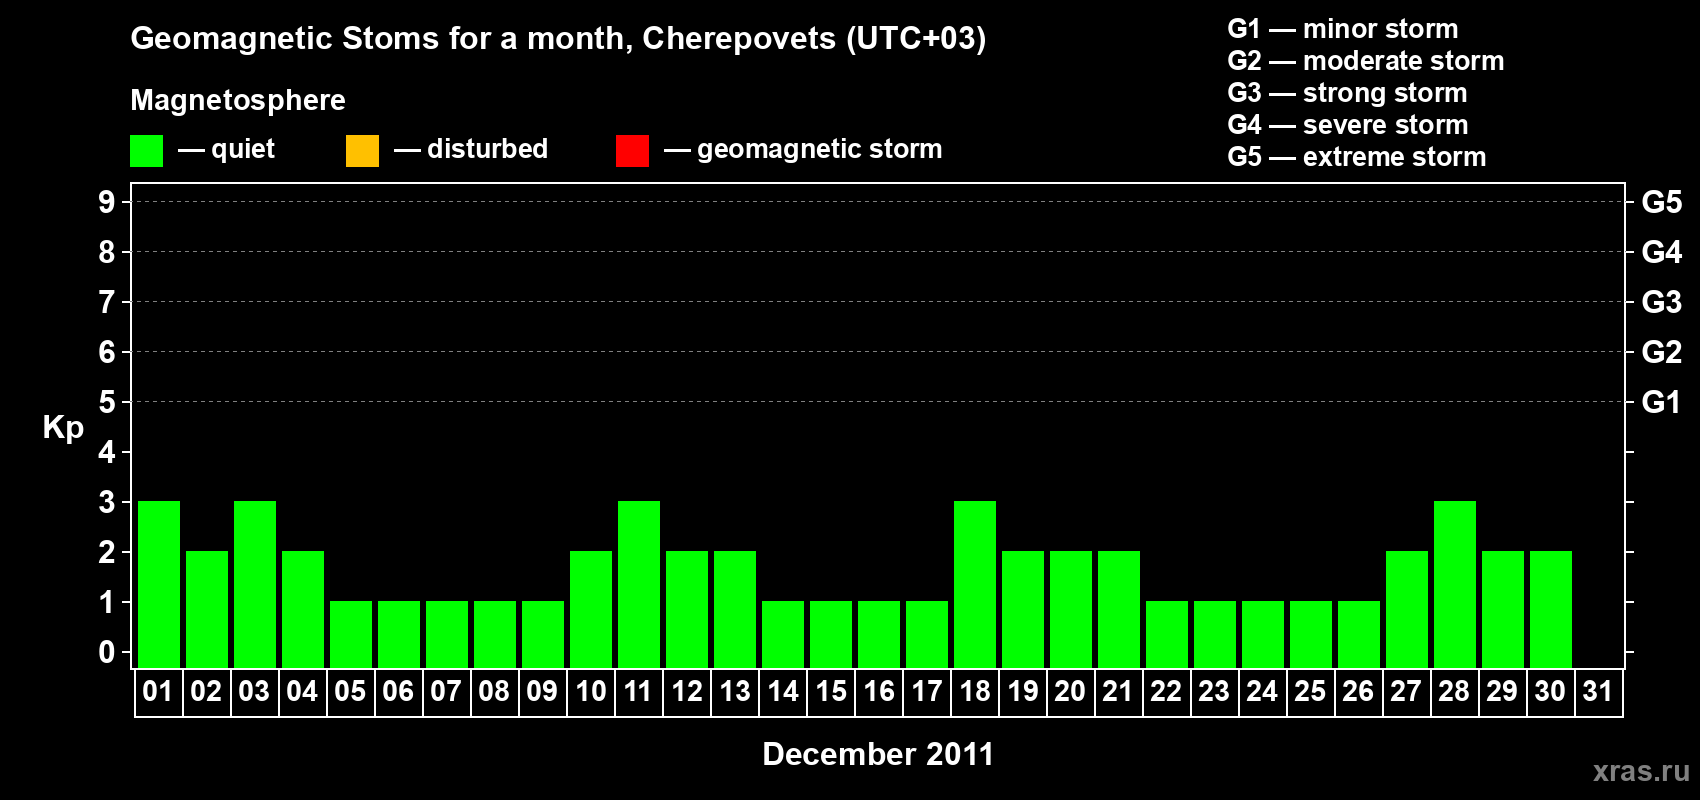Screen dimensions: 1700x800
Task: Click the chart title mentioning Cherepovets
Action: pos(558,38)
